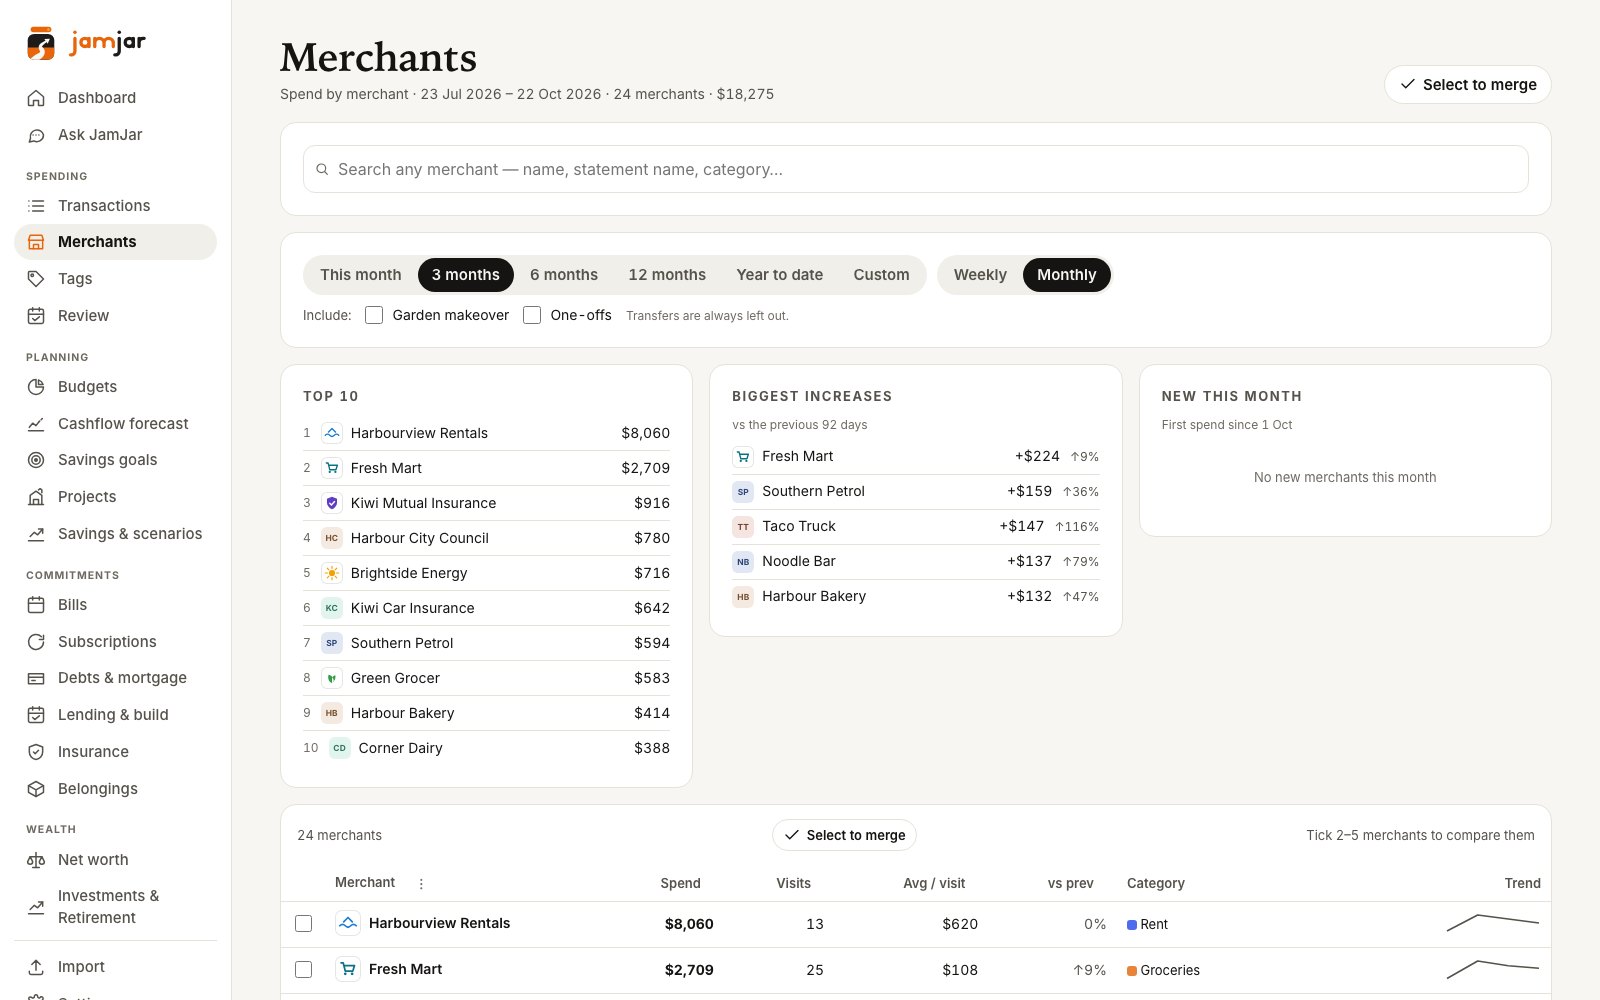Click the Bills calendar icon

(36, 605)
